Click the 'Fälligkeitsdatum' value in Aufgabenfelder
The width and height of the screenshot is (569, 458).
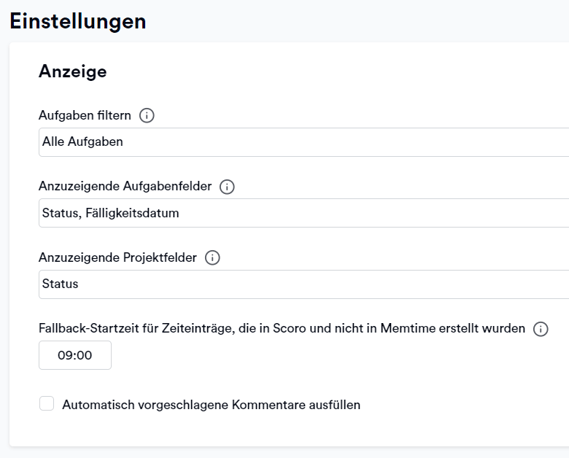(132, 213)
